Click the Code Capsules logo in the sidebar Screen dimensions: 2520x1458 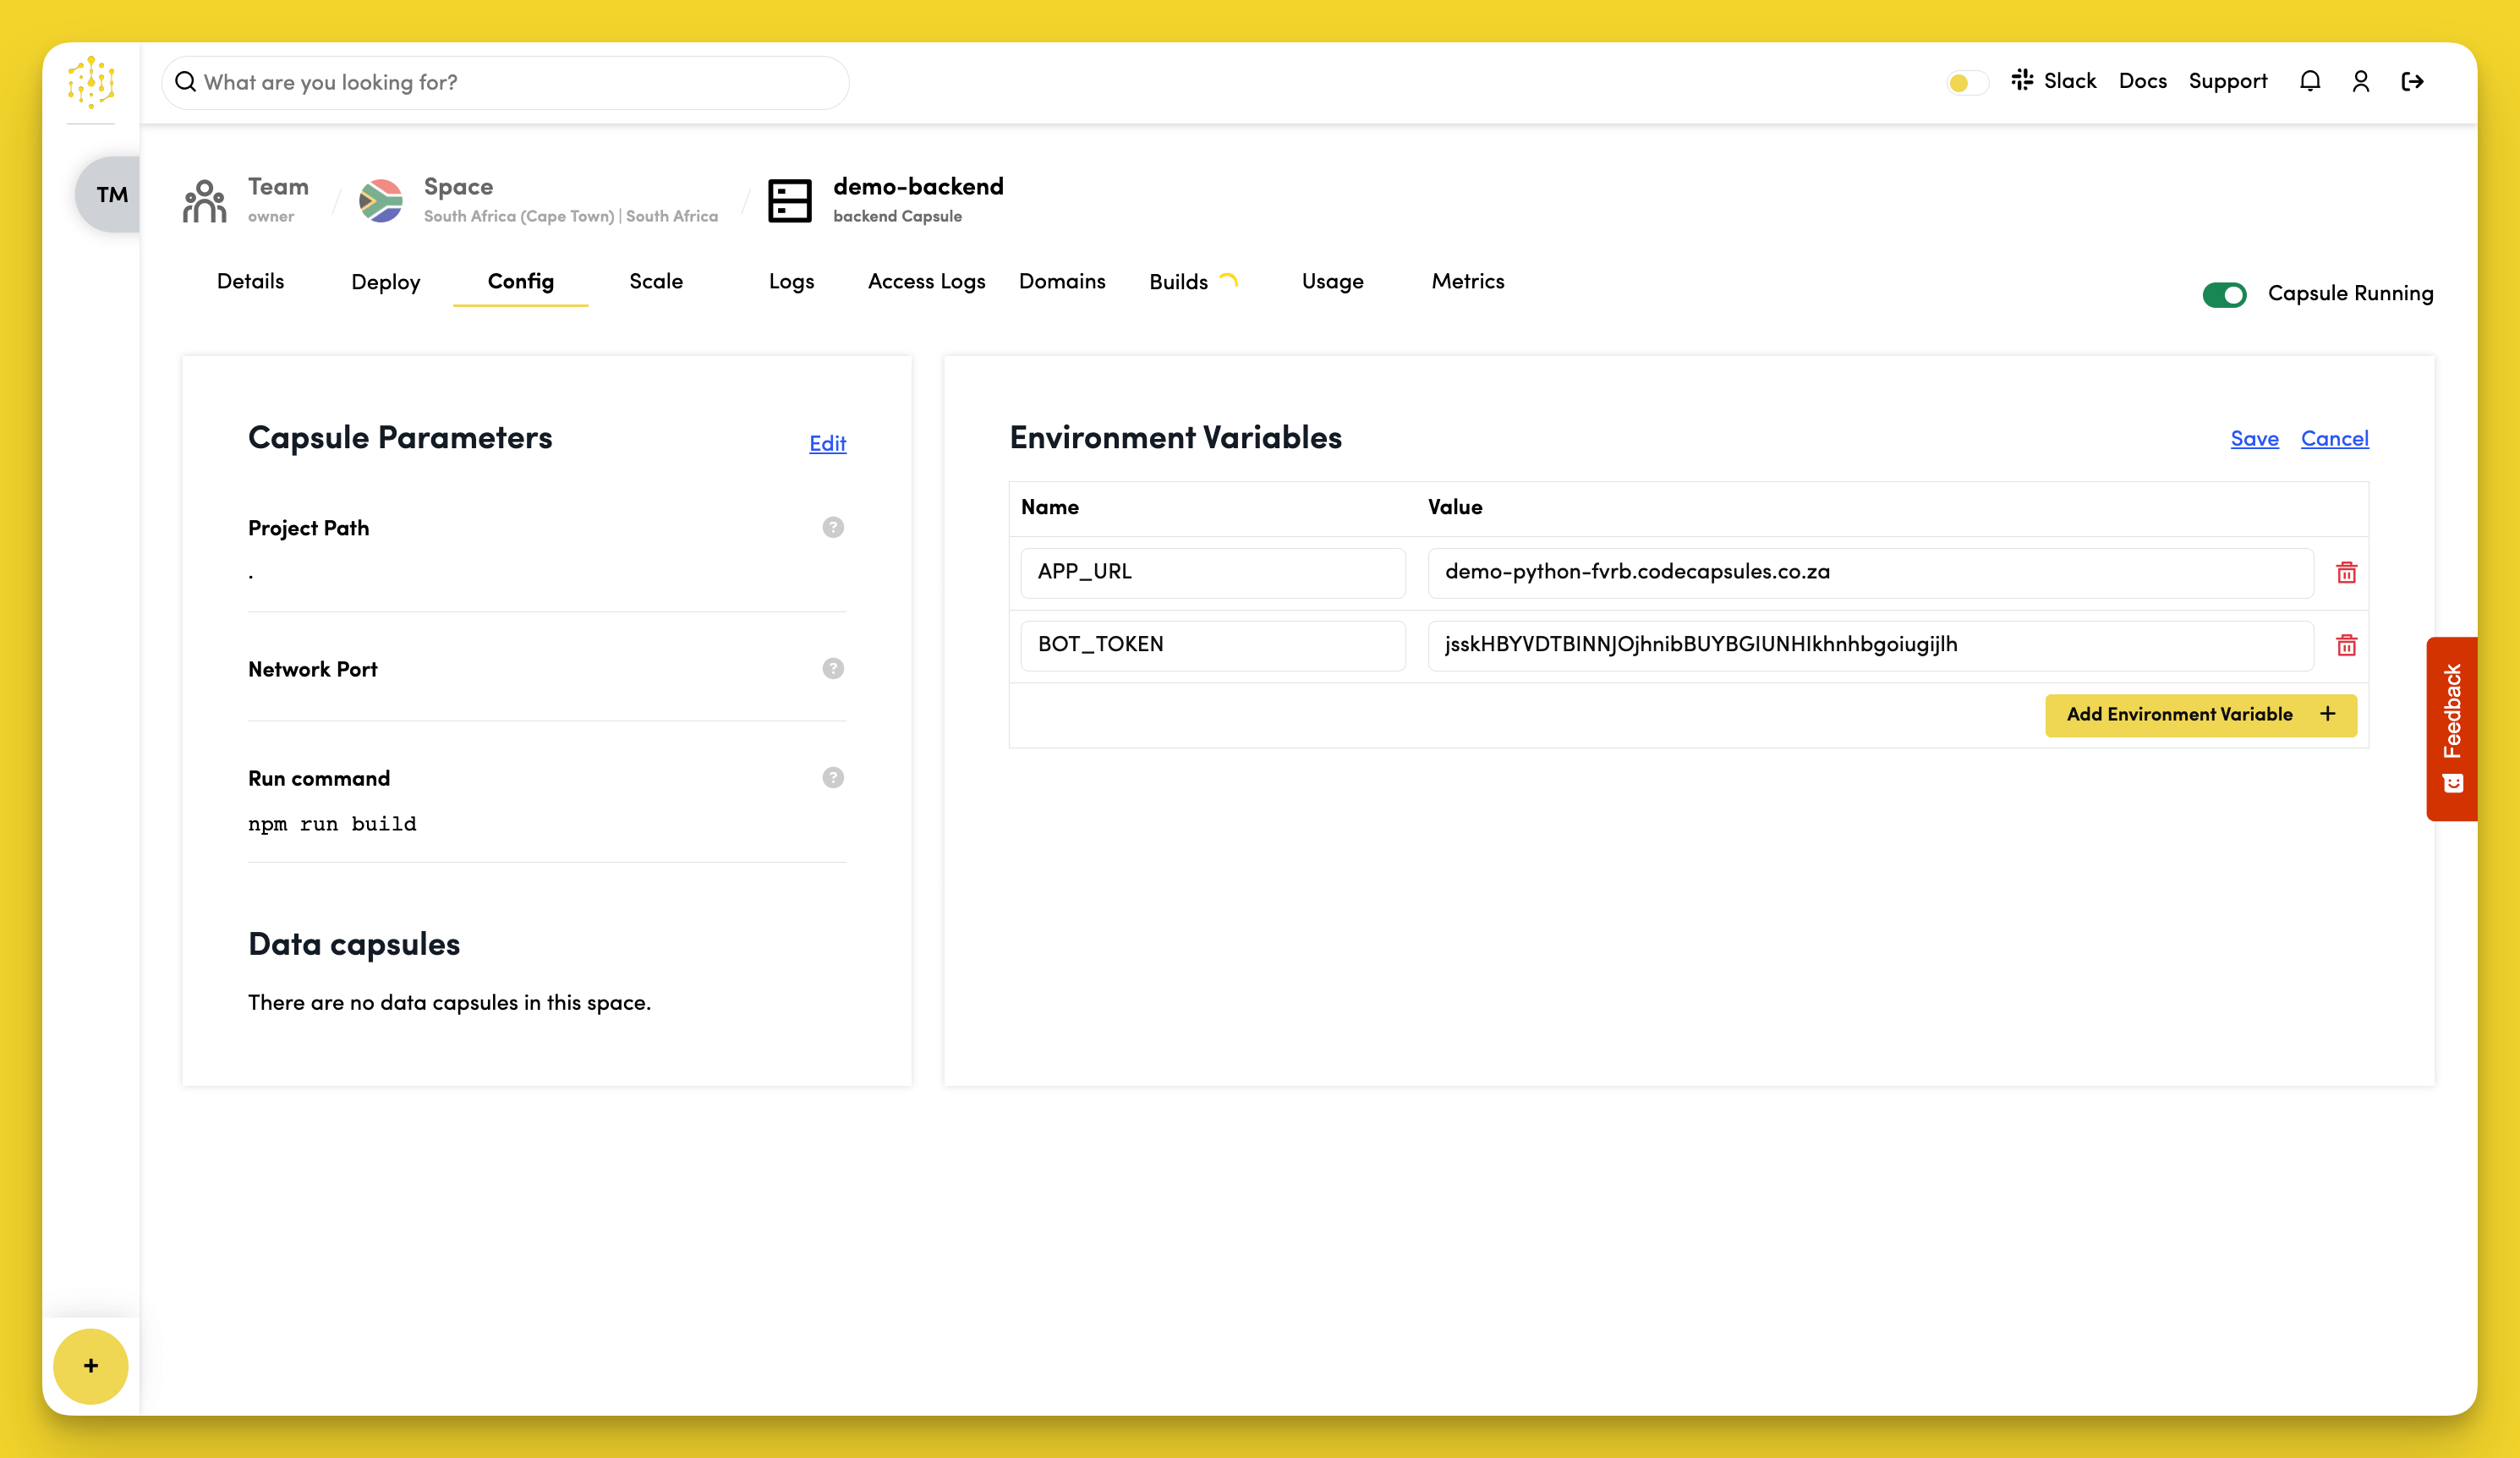coord(91,84)
